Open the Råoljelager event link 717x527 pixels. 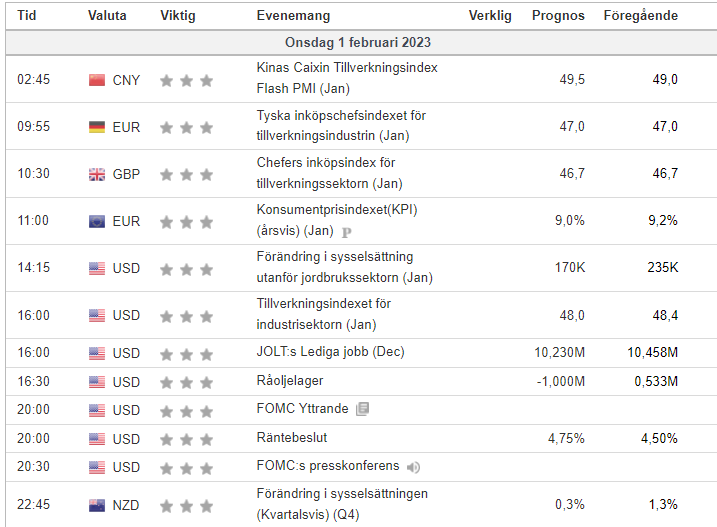click(x=290, y=381)
